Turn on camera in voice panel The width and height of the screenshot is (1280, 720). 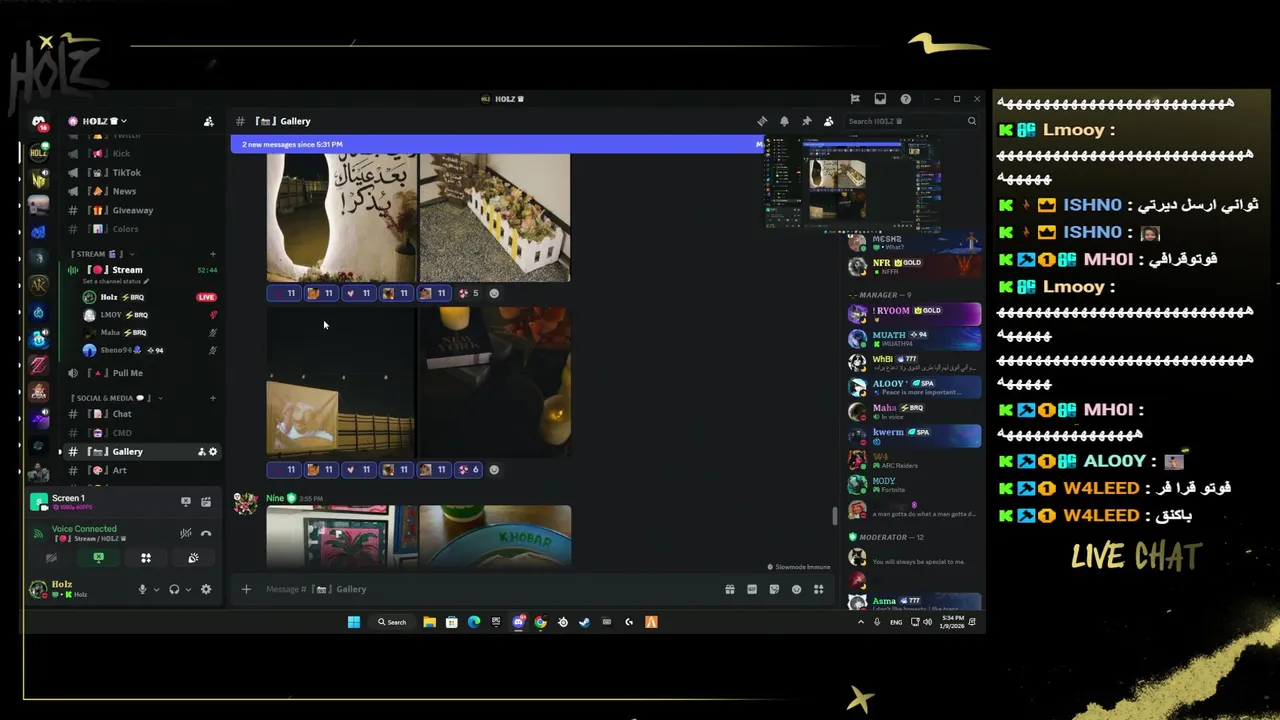[51, 558]
